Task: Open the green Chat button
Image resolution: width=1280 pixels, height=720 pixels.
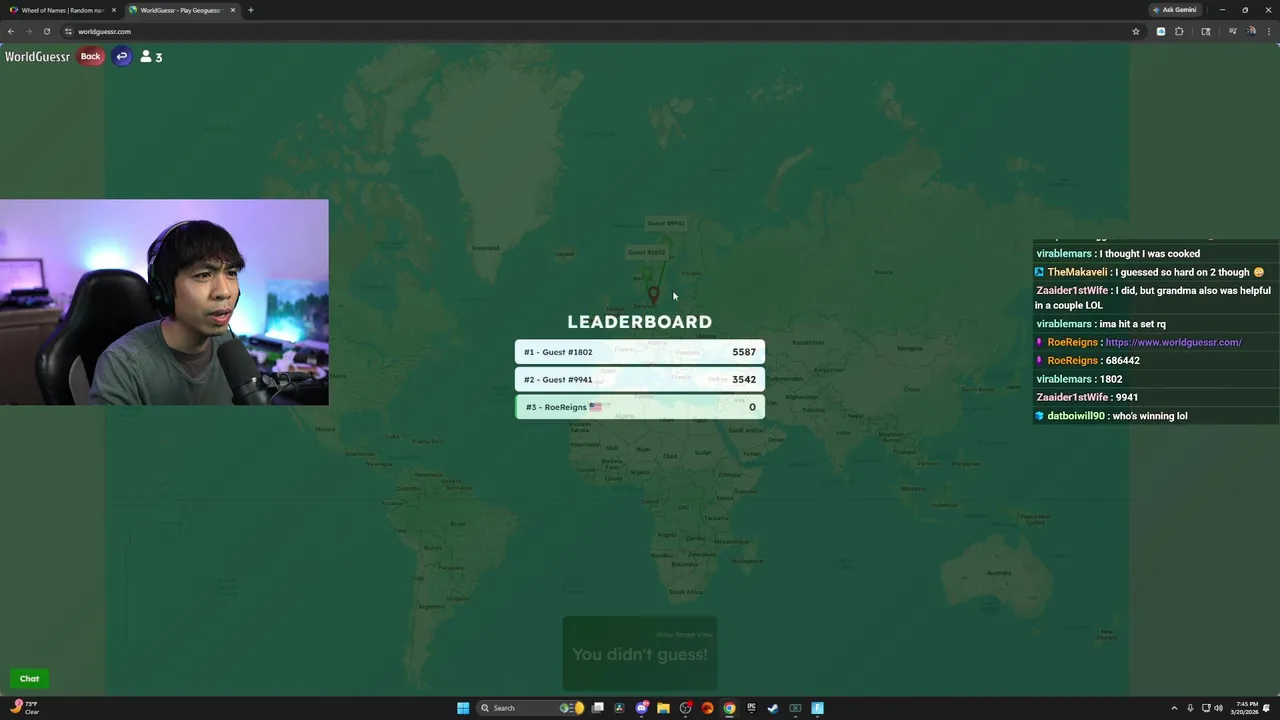Action: click(29, 679)
